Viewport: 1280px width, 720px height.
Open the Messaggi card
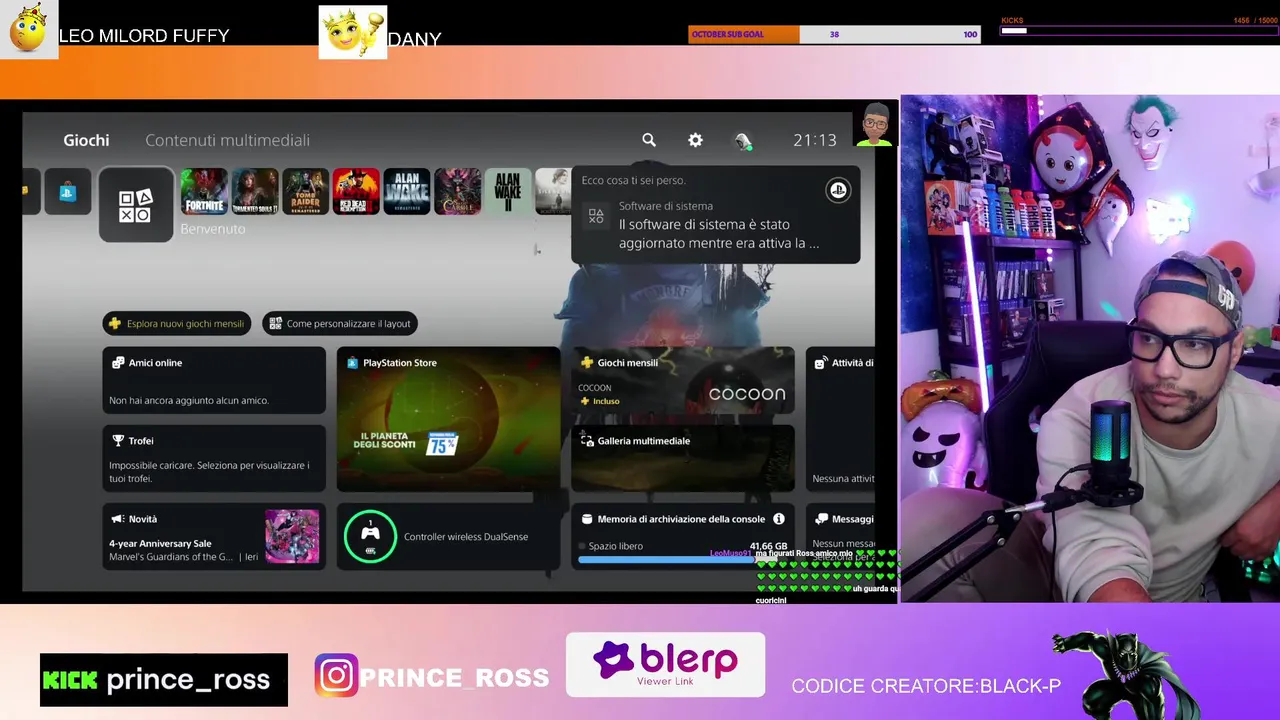point(840,536)
